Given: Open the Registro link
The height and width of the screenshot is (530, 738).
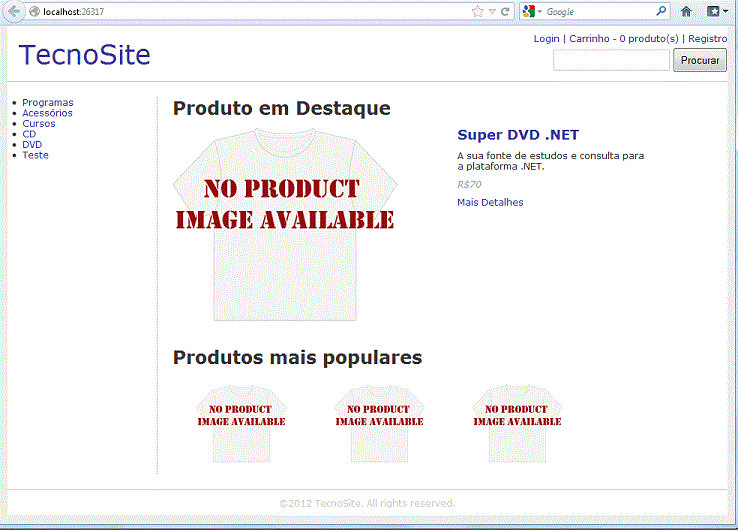Looking at the screenshot, I should pos(707,39).
